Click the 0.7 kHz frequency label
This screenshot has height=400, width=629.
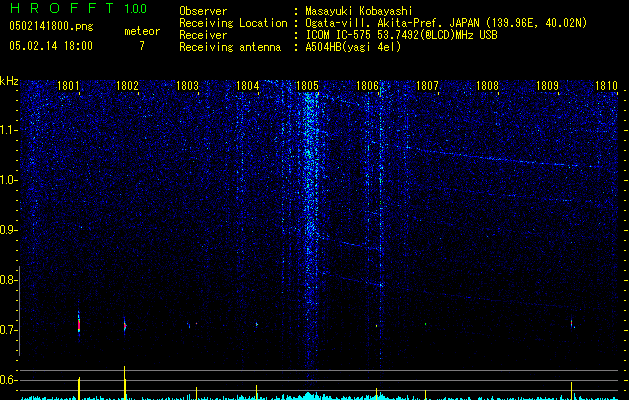pyautogui.click(x=7, y=330)
